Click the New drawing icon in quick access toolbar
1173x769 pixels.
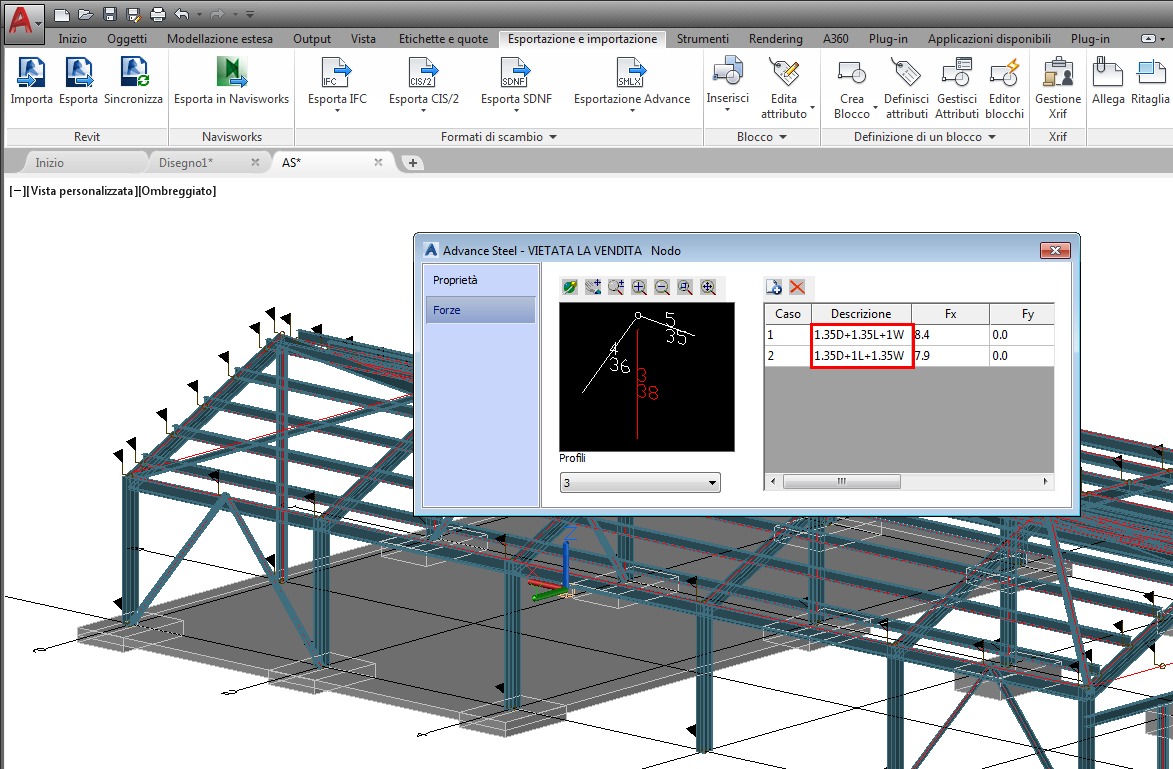(63, 14)
